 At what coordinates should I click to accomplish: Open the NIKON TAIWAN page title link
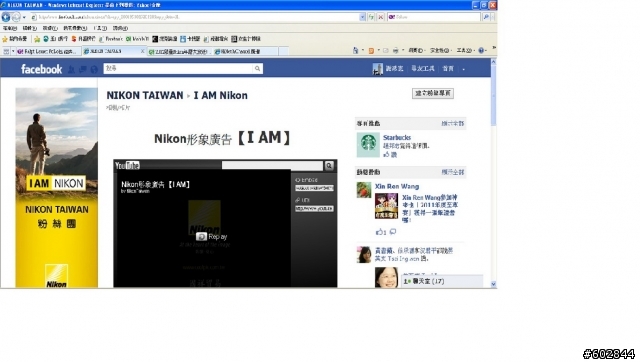[145, 95]
